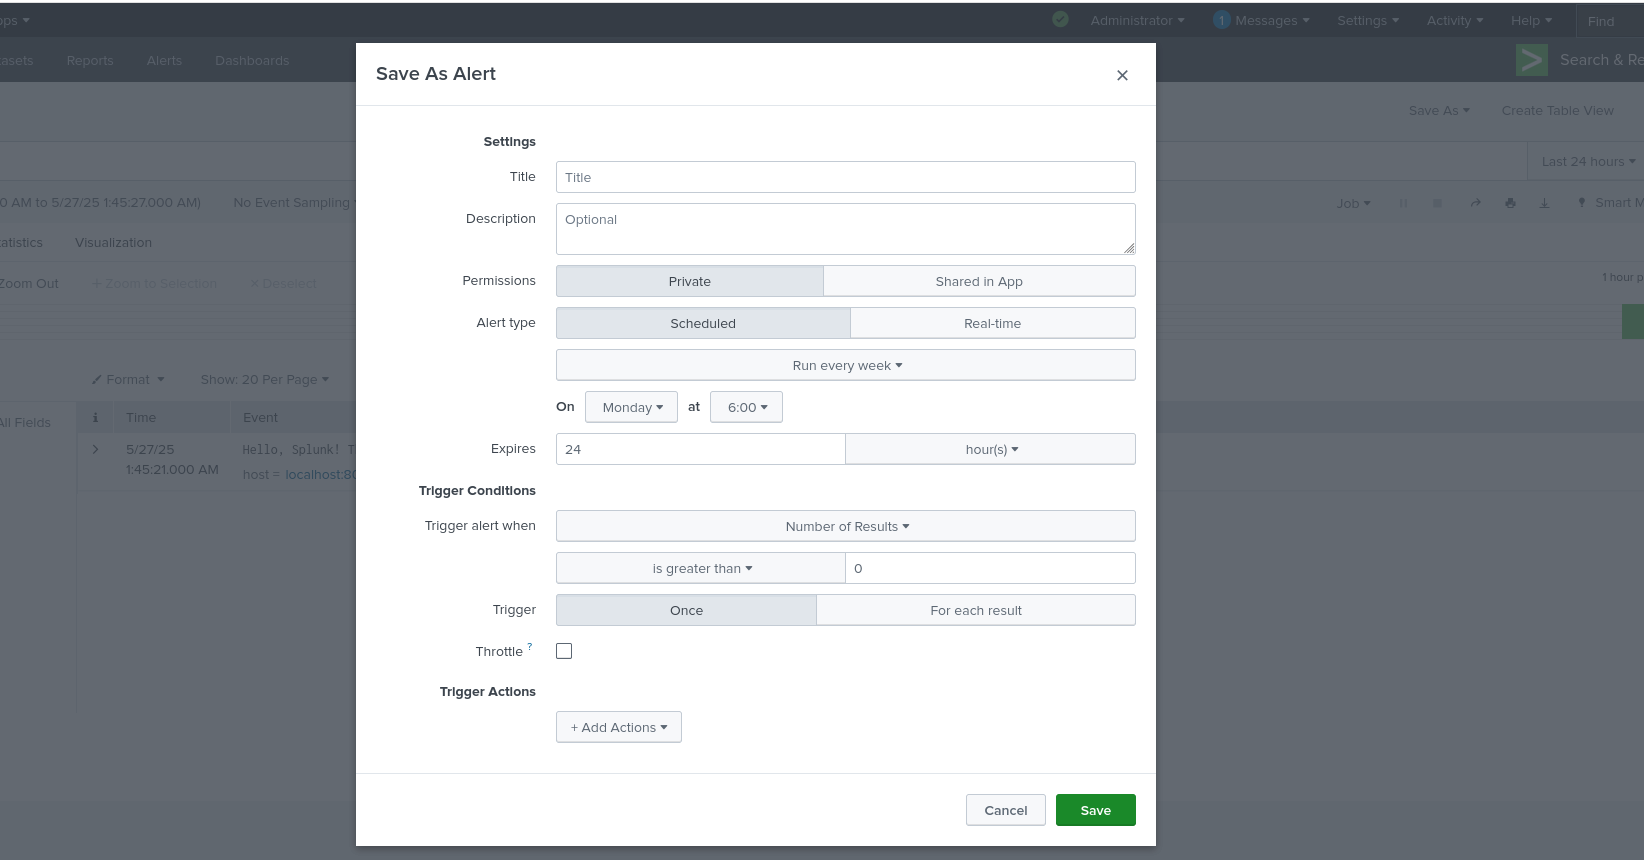Click the Messages notification badge

click(x=1221, y=20)
